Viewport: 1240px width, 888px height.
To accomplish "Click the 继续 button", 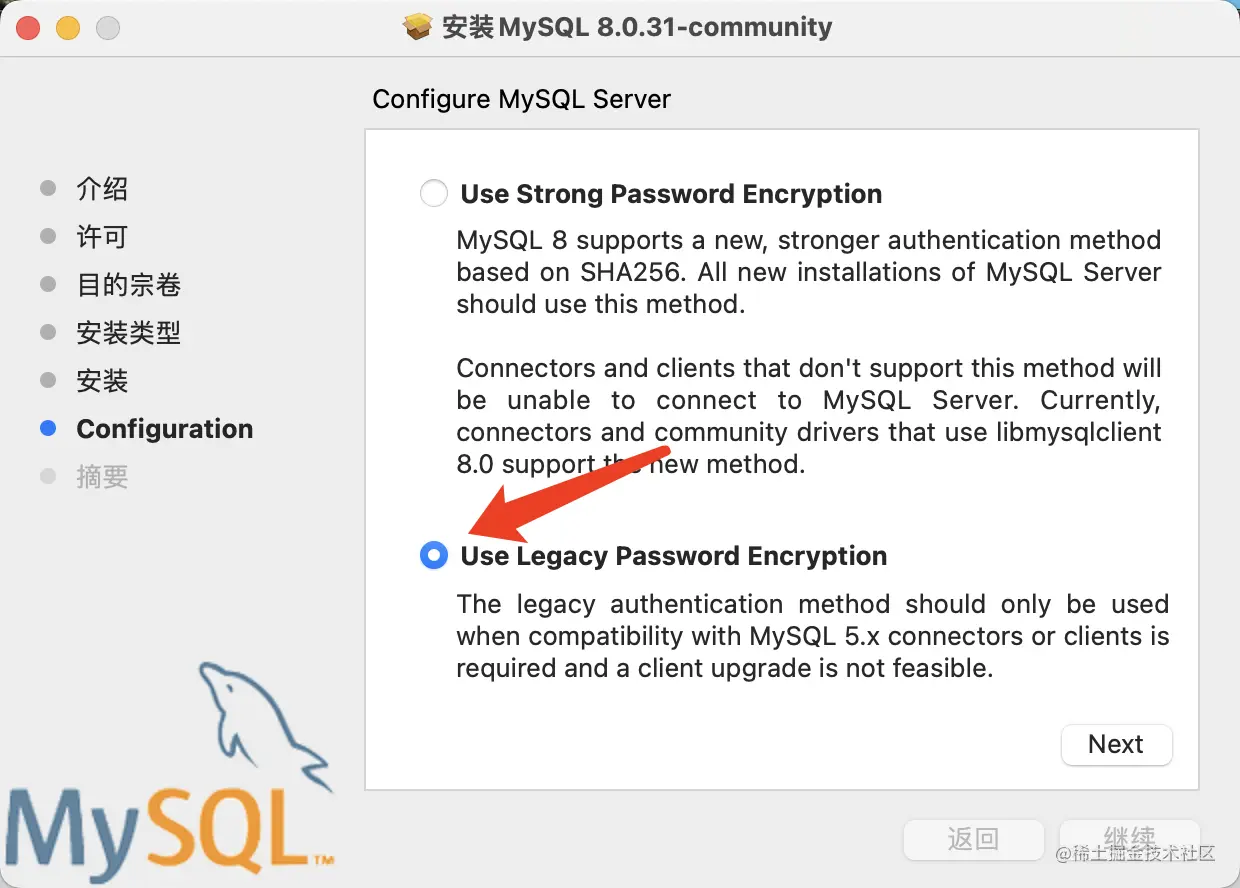I will click(1130, 839).
